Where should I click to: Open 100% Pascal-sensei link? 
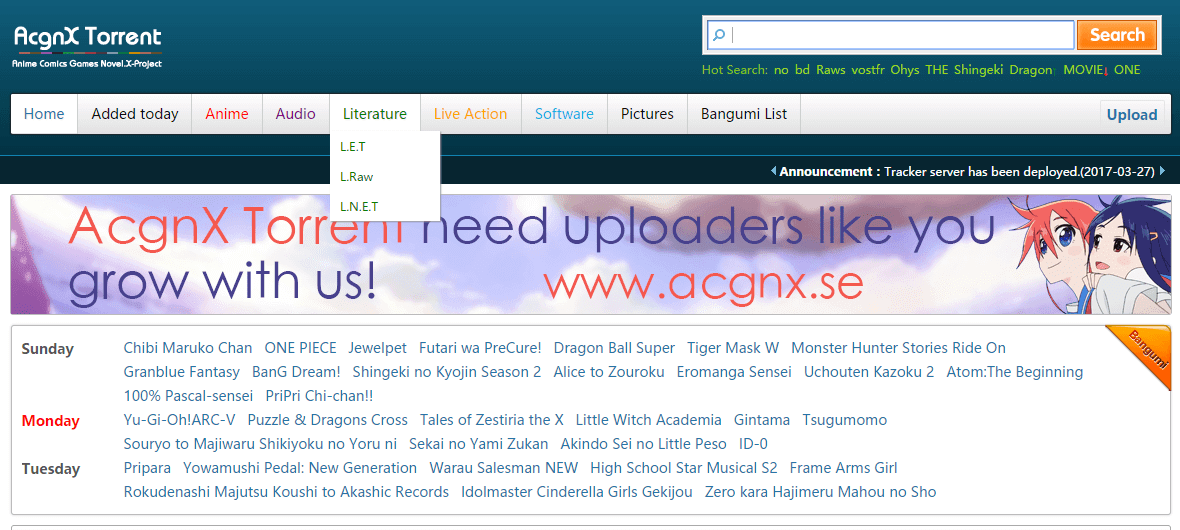[188, 396]
